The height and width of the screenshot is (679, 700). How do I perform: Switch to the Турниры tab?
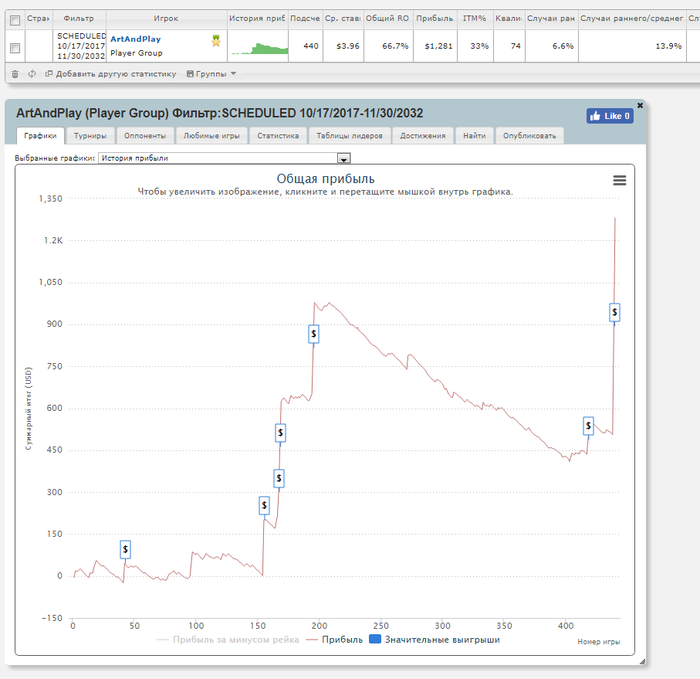[90, 136]
